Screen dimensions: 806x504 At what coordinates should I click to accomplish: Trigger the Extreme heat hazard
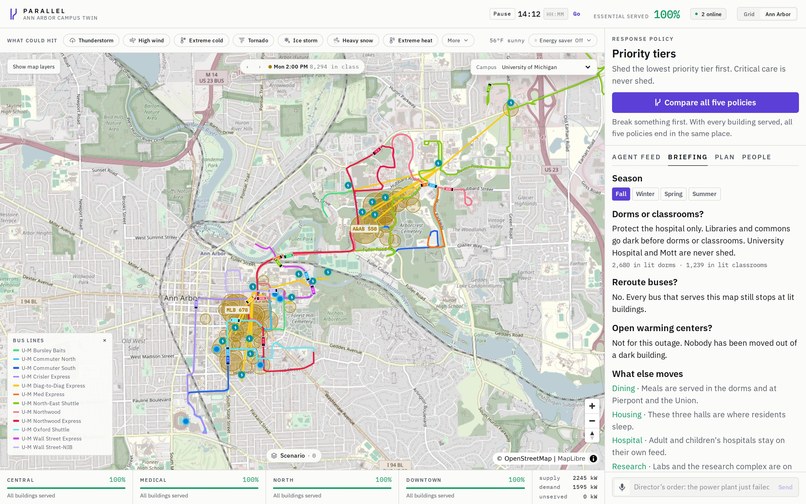click(411, 40)
